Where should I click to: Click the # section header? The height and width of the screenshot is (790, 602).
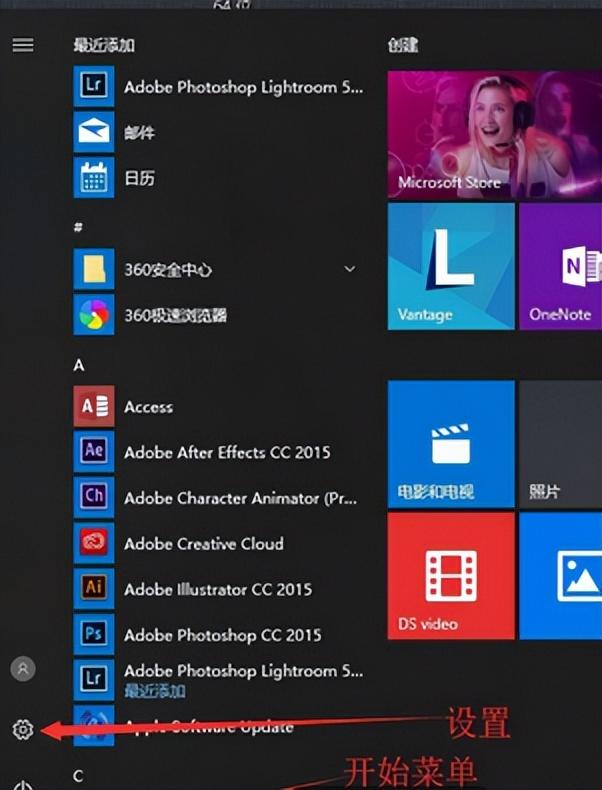78,228
